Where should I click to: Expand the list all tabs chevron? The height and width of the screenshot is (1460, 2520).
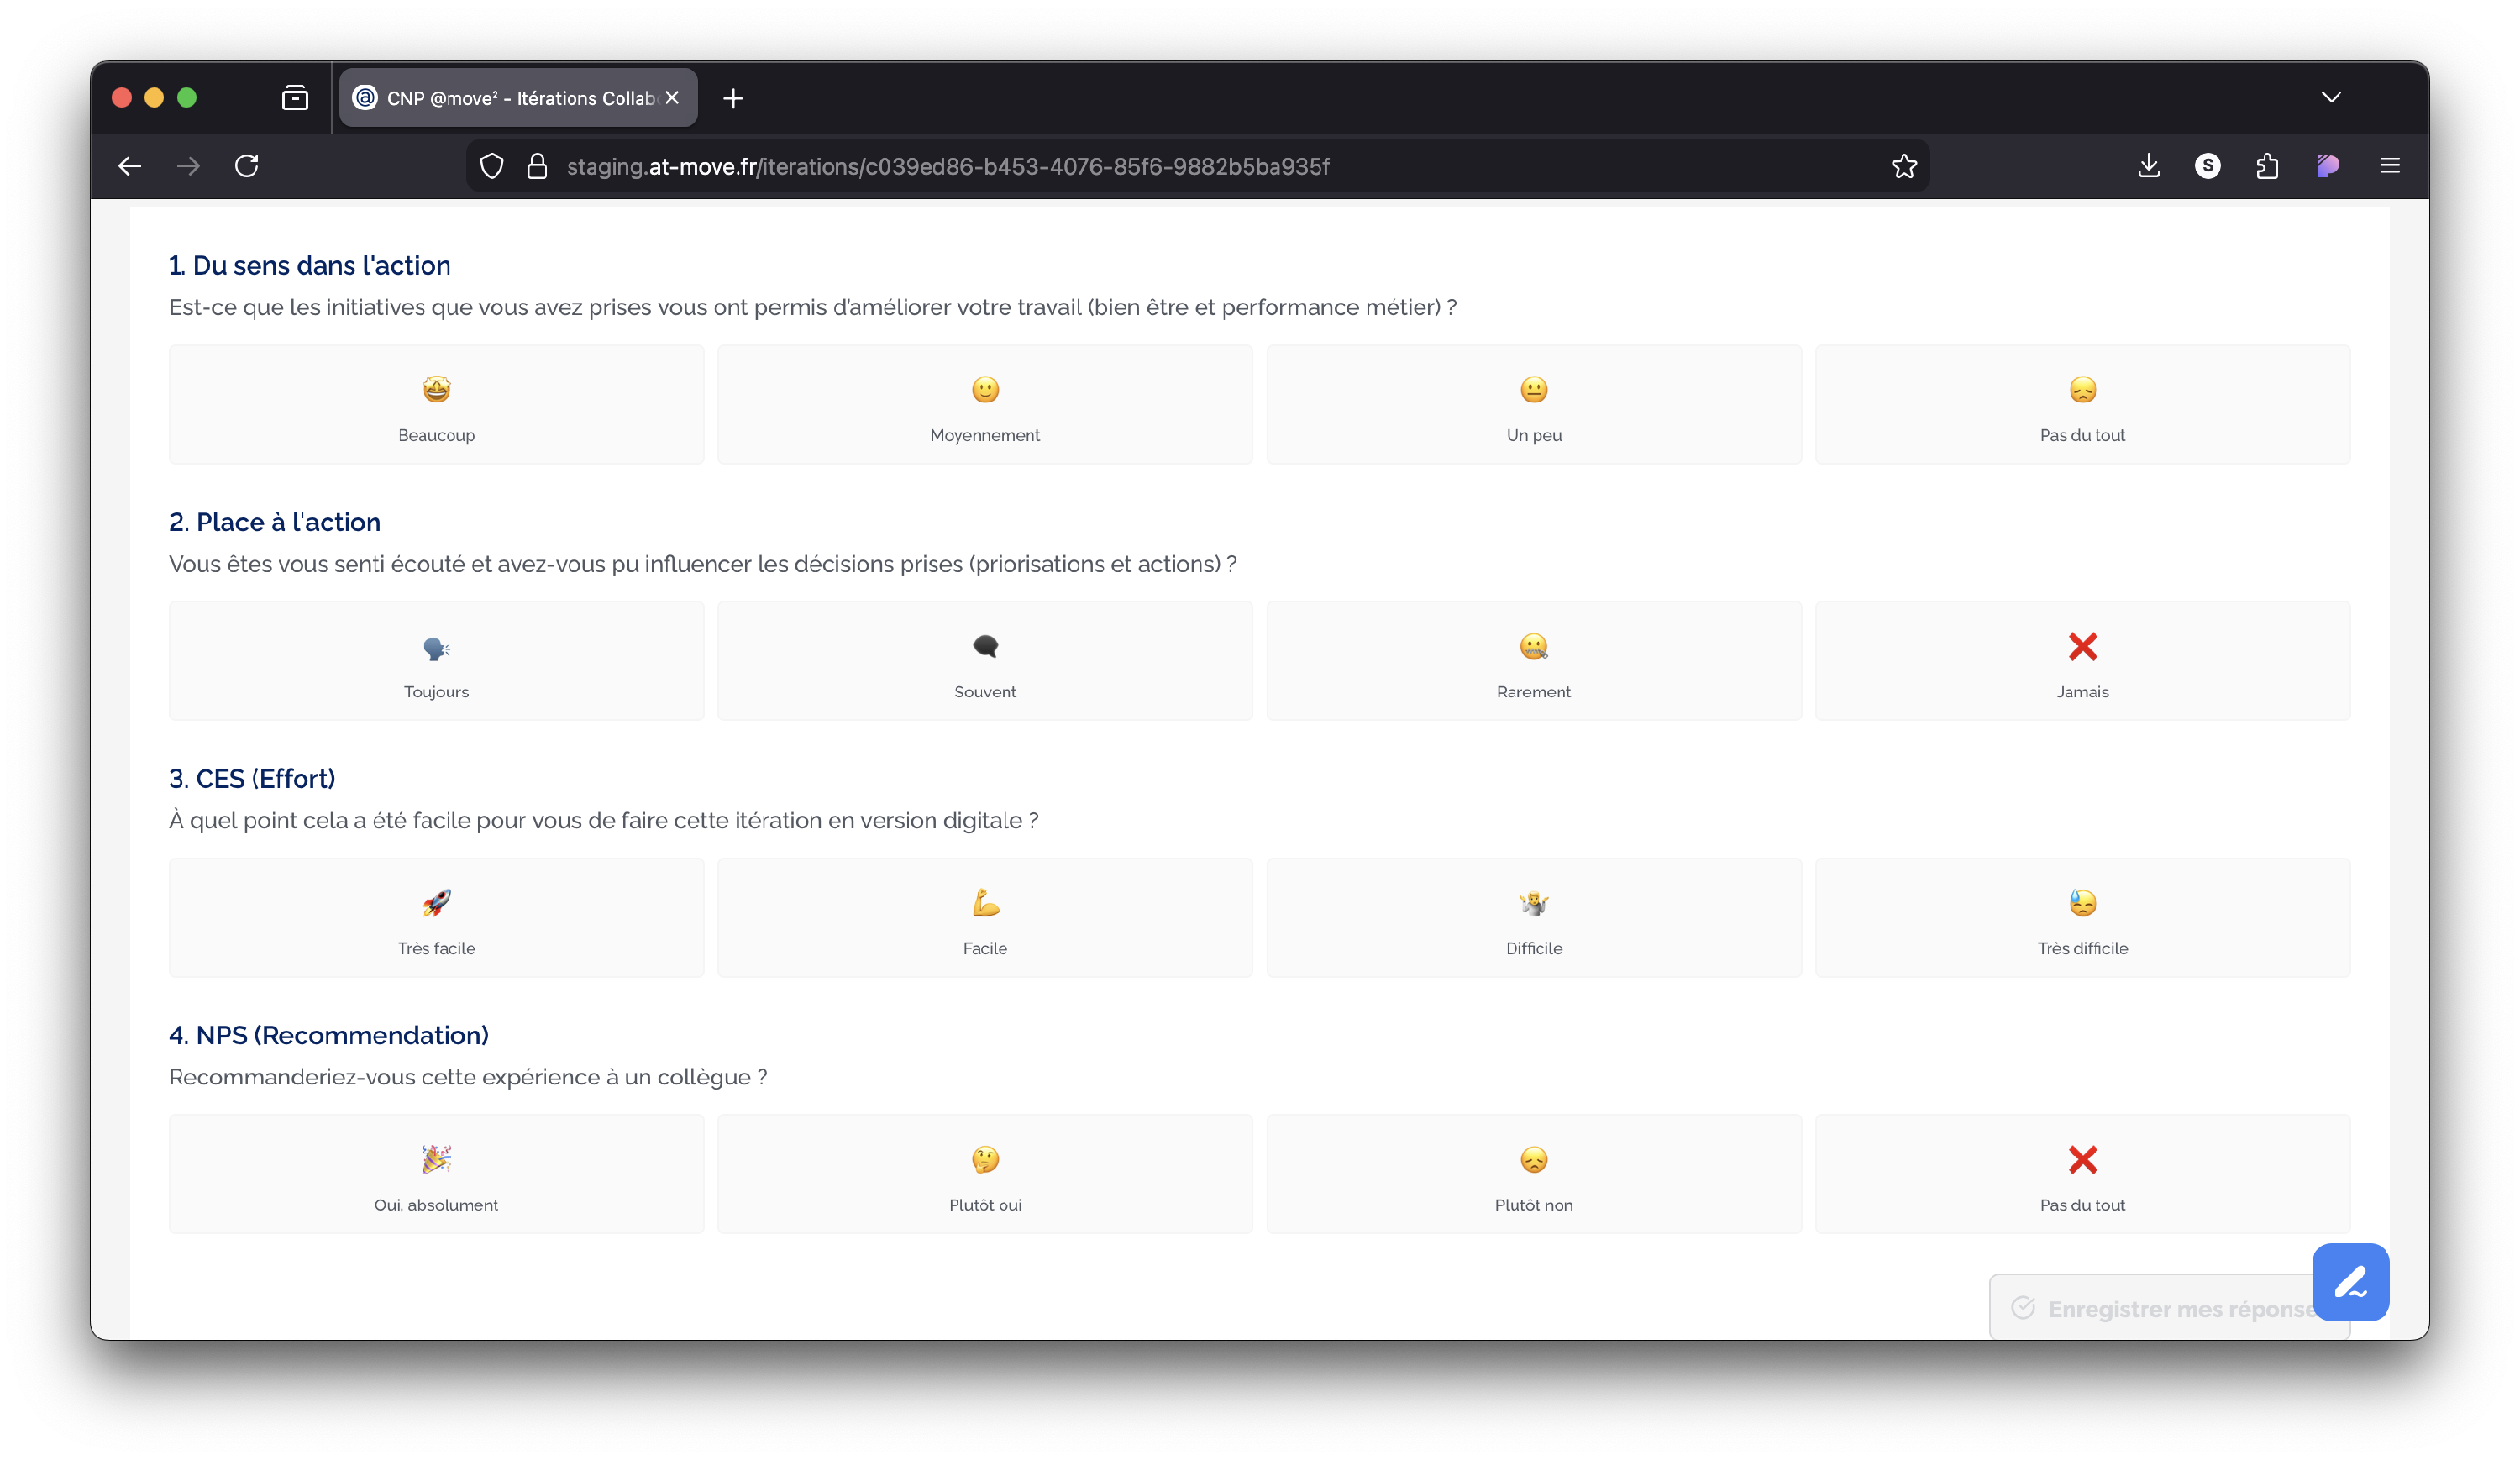(x=2330, y=97)
